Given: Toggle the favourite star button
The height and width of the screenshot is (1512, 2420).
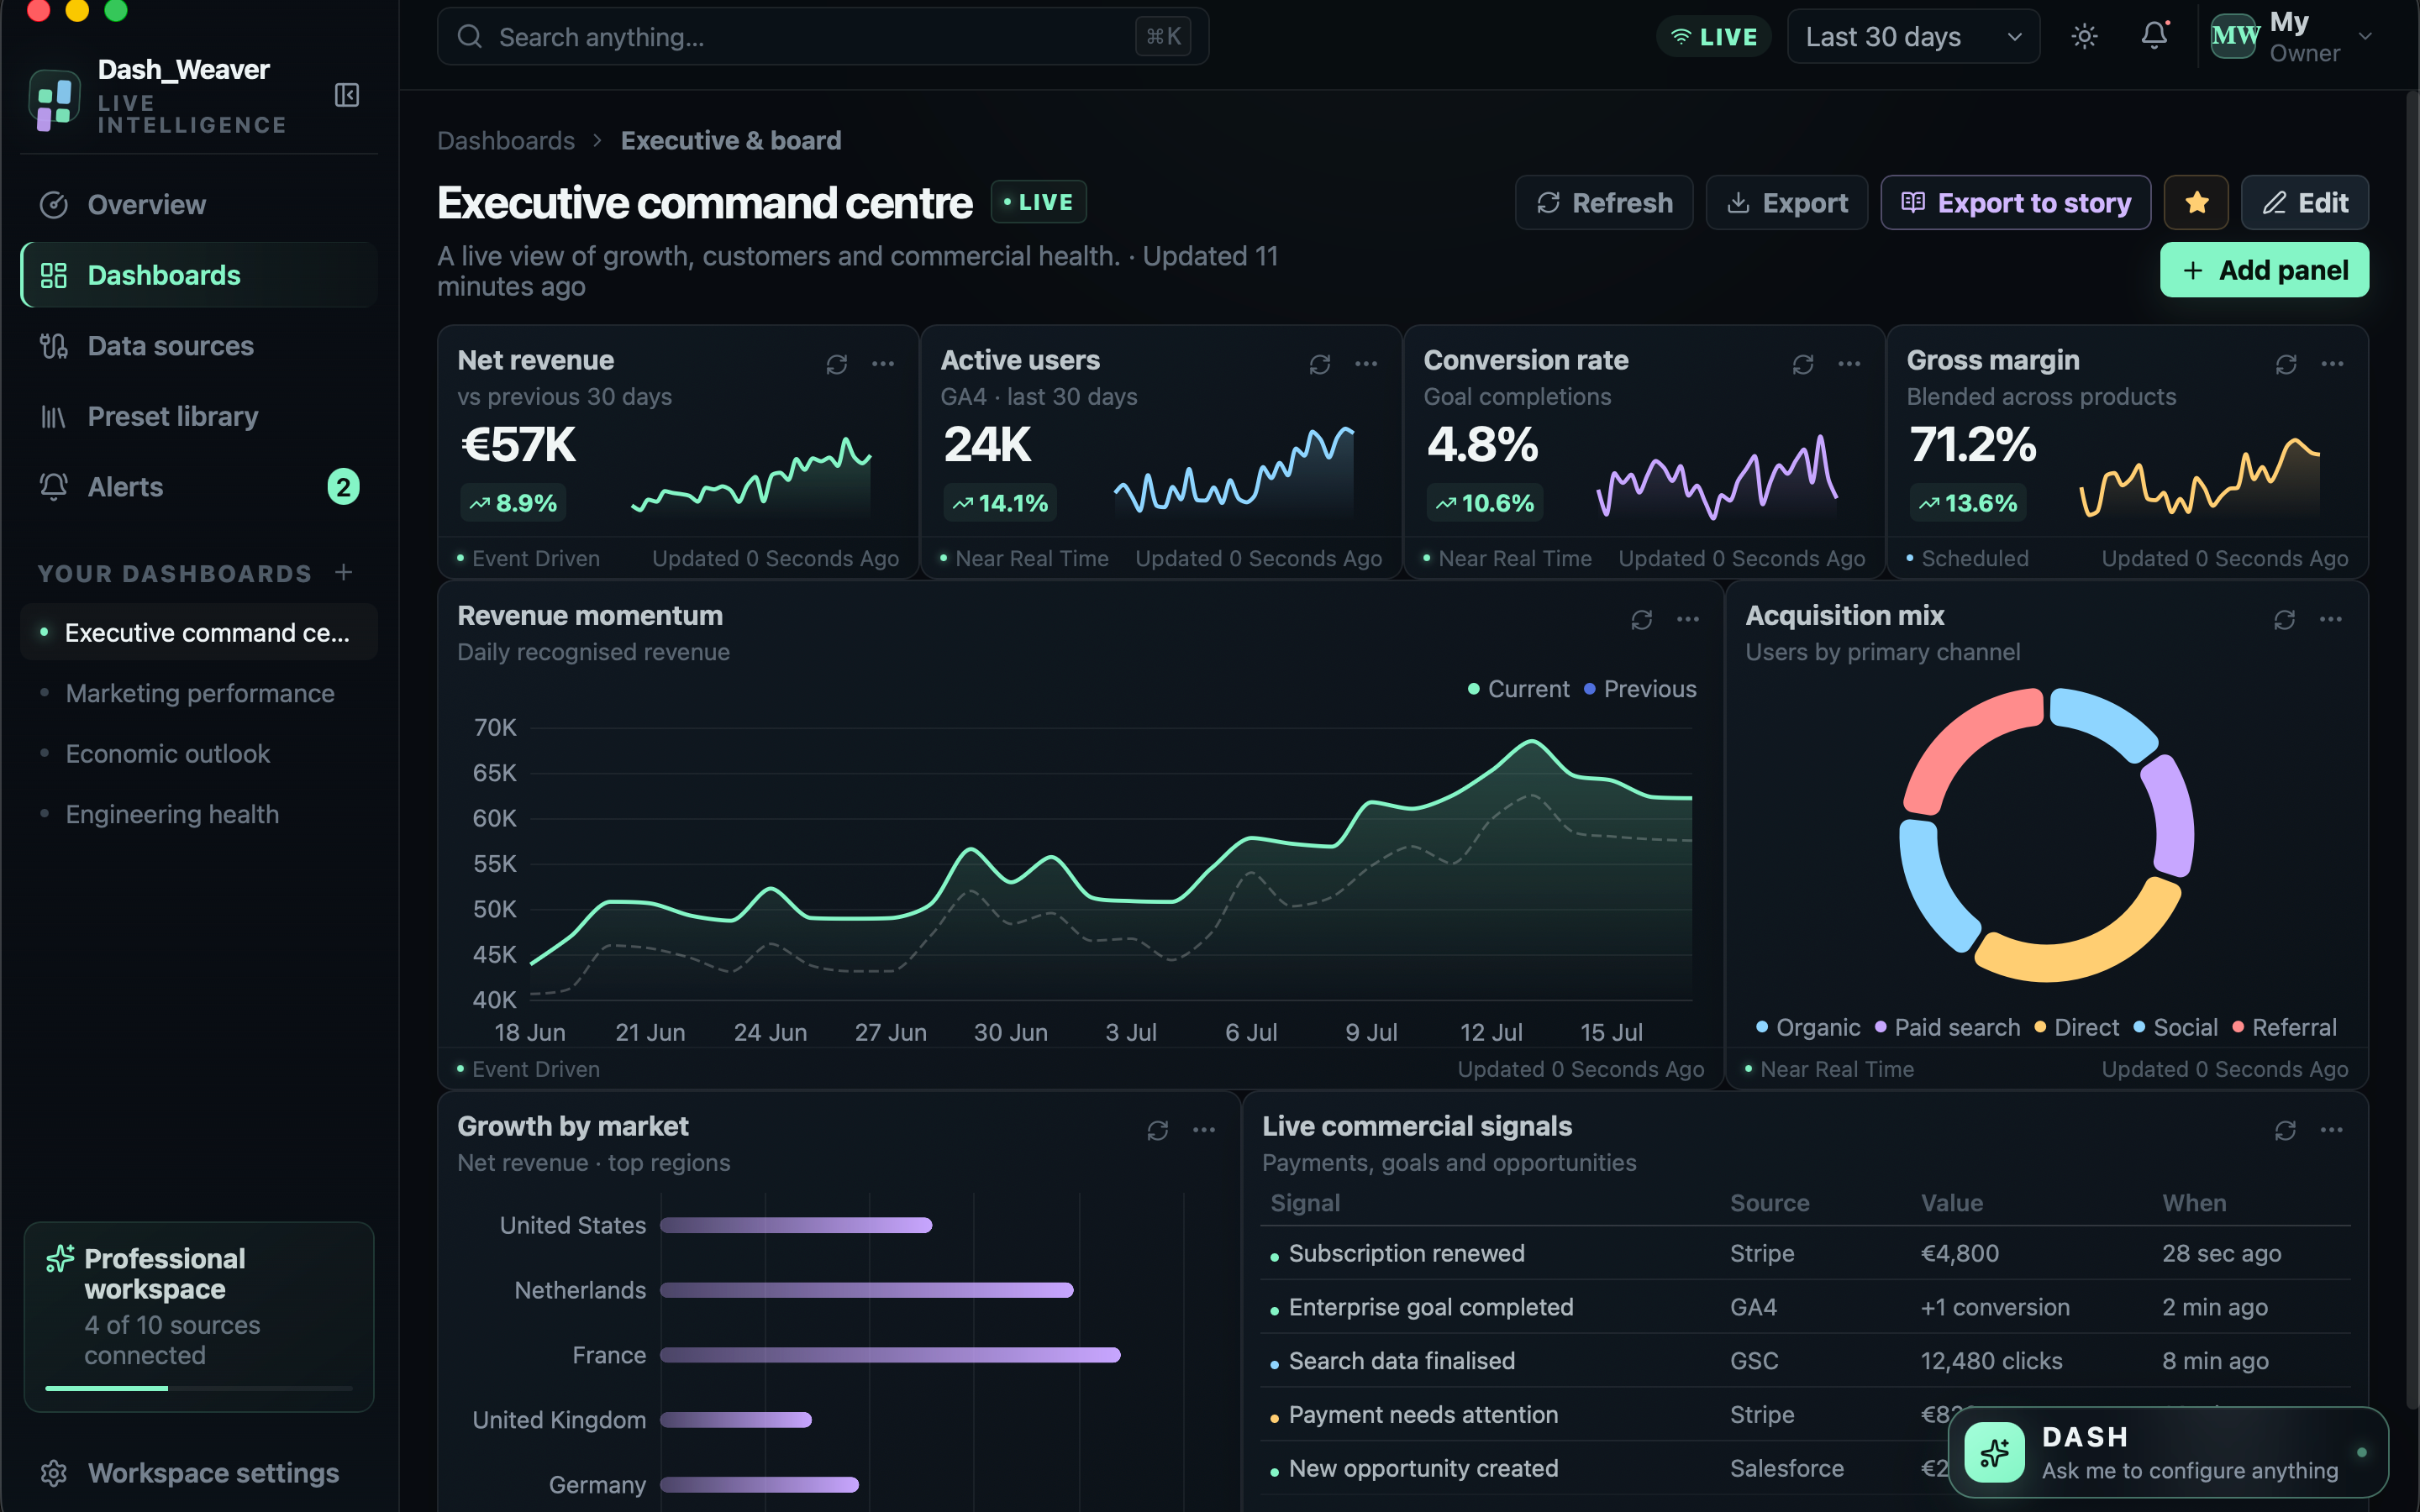Looking at the screenshot, I should tap(2196, 203).
